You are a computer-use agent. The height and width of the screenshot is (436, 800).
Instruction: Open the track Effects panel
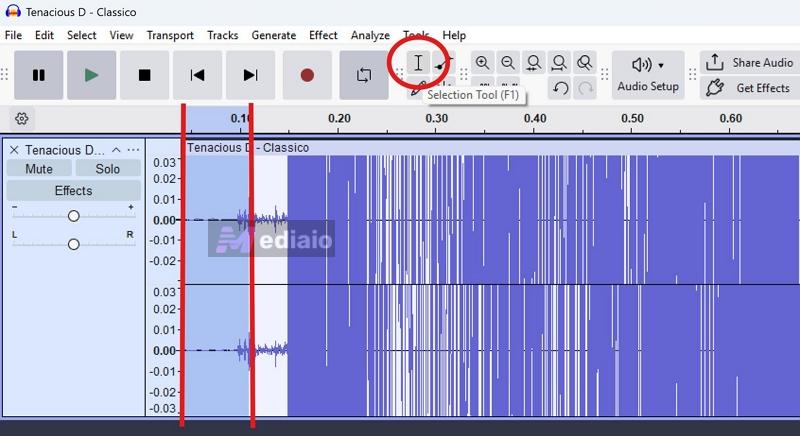73,191
